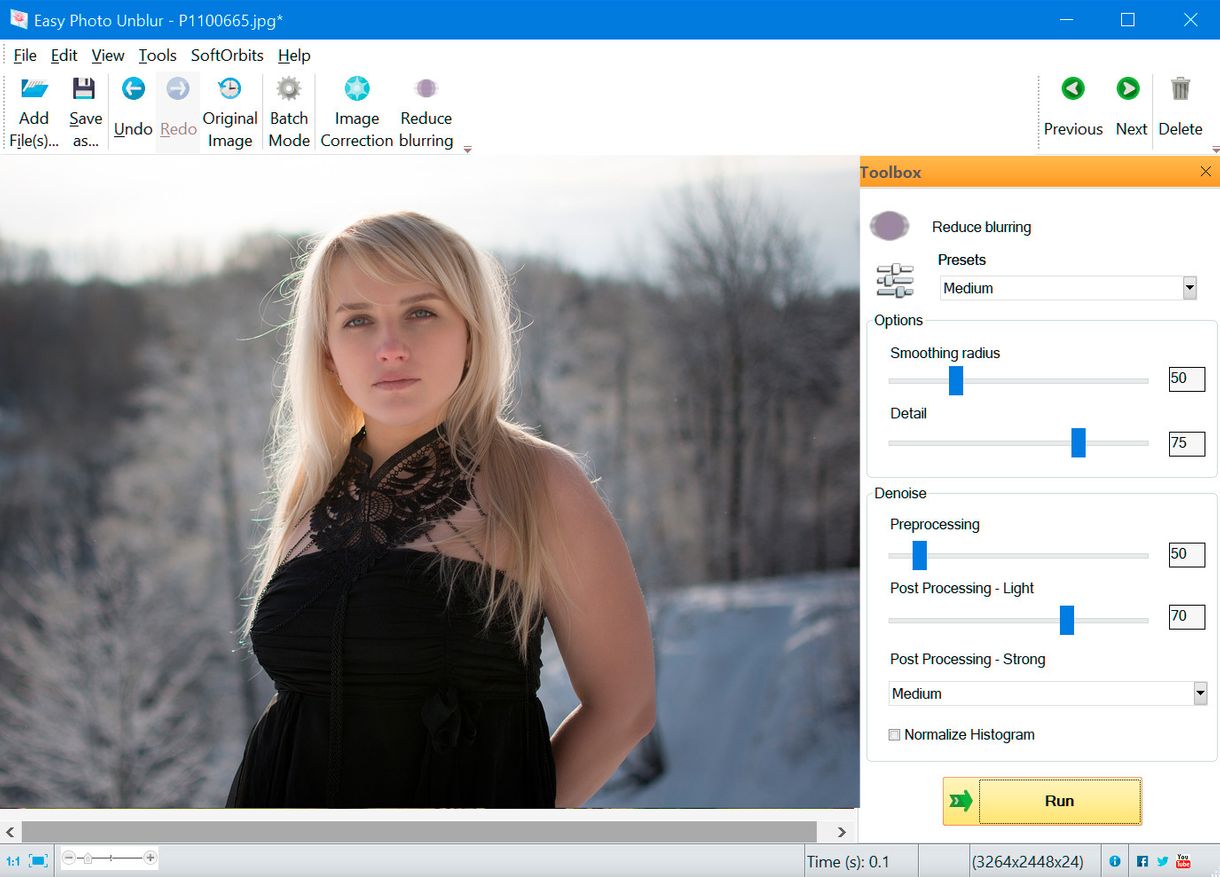Select the Reduce blurring tool
The height and width of the screenshot is (877, 1220).
426,90
